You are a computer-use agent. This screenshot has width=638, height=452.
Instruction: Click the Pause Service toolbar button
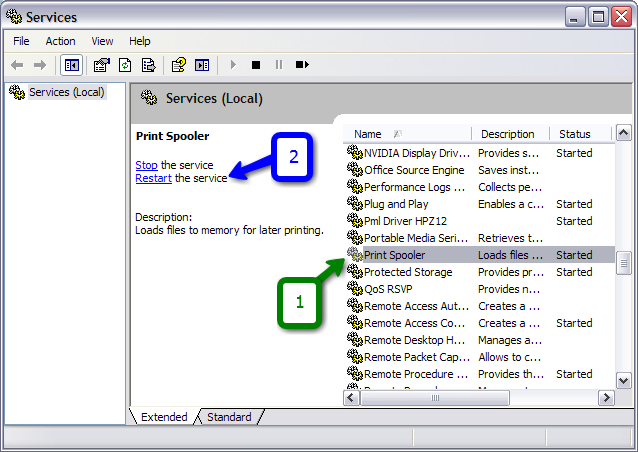(x=279, y=65)
